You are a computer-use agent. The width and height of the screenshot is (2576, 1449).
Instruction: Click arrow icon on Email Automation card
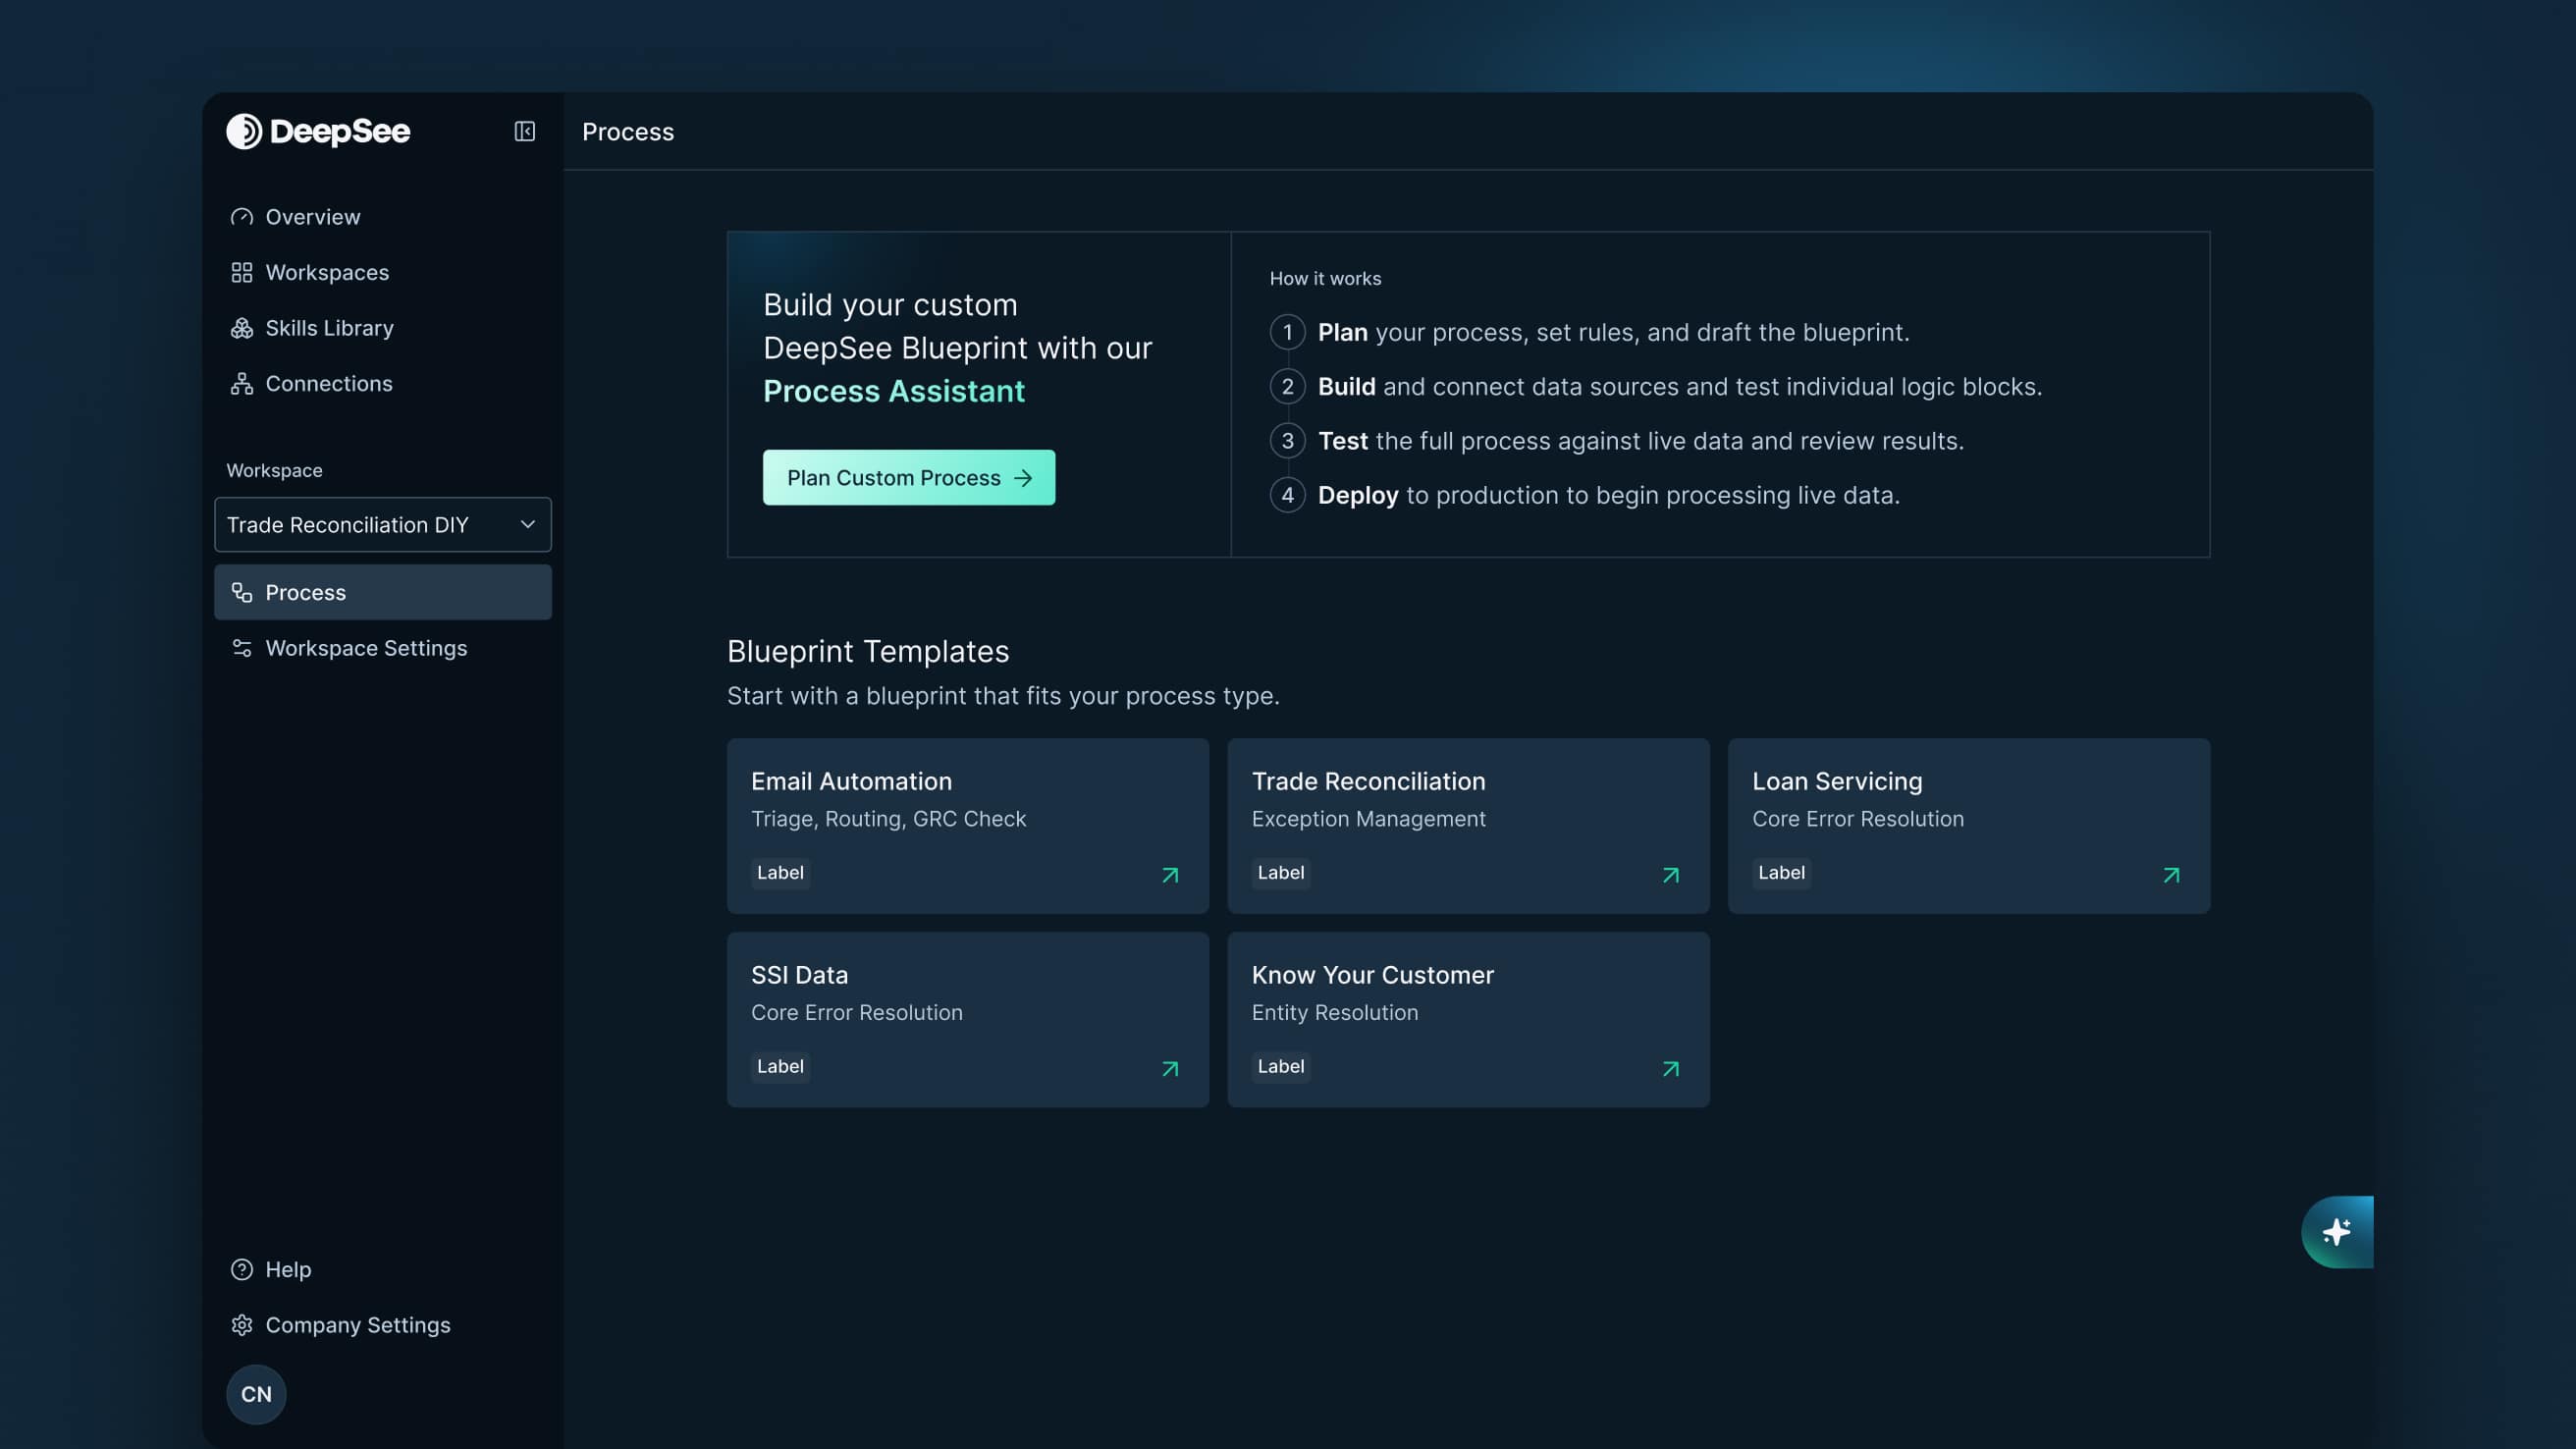coord(1170,875)
